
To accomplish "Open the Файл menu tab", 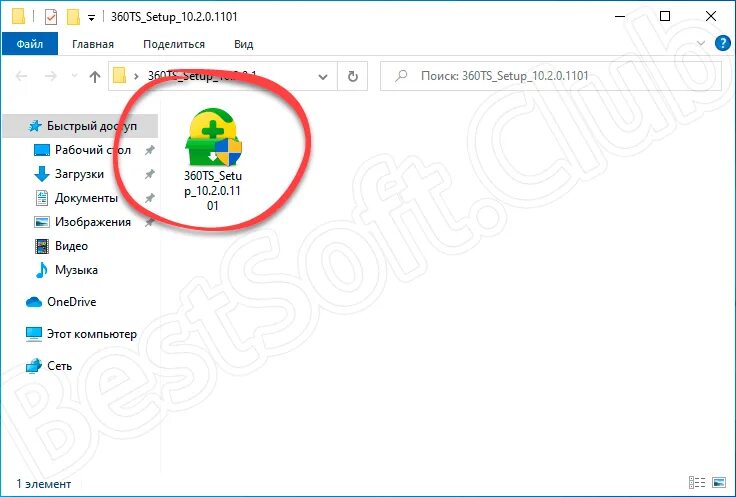I will tap(30, 44).
